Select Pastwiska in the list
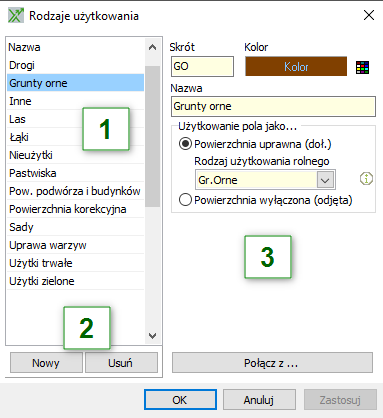This screenshot has width=383, height=418. [76, 173]
